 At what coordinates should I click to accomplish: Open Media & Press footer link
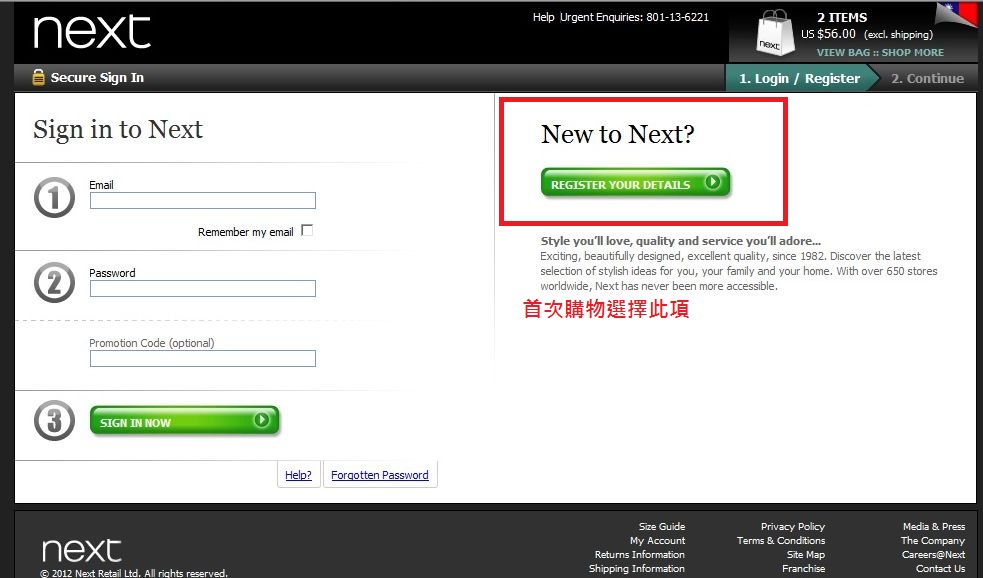pos(934,527)
